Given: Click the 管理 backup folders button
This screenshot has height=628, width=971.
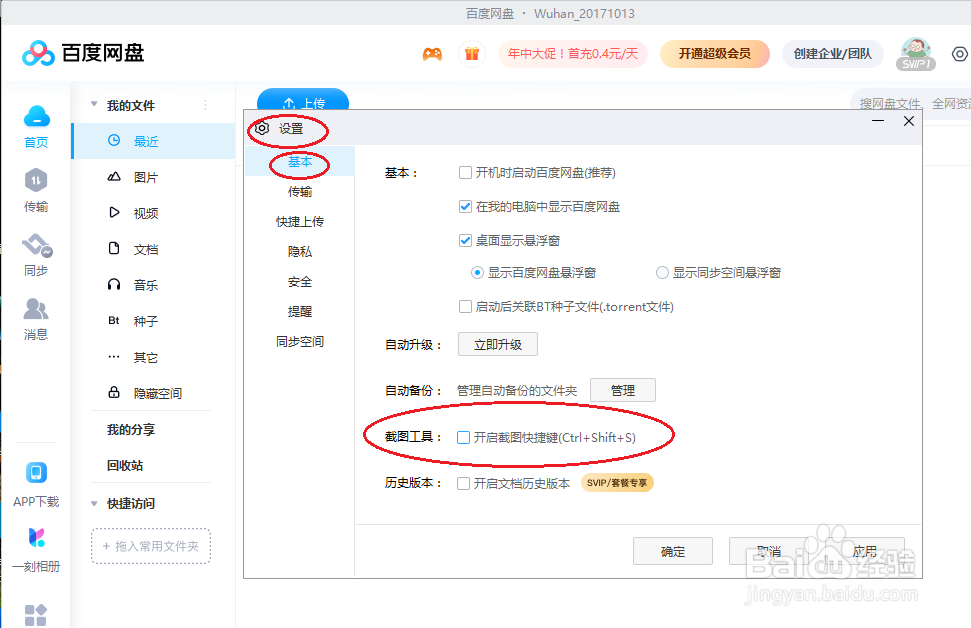Looking at the screenshot, I should pyautogui.click(x=623, y=390).
